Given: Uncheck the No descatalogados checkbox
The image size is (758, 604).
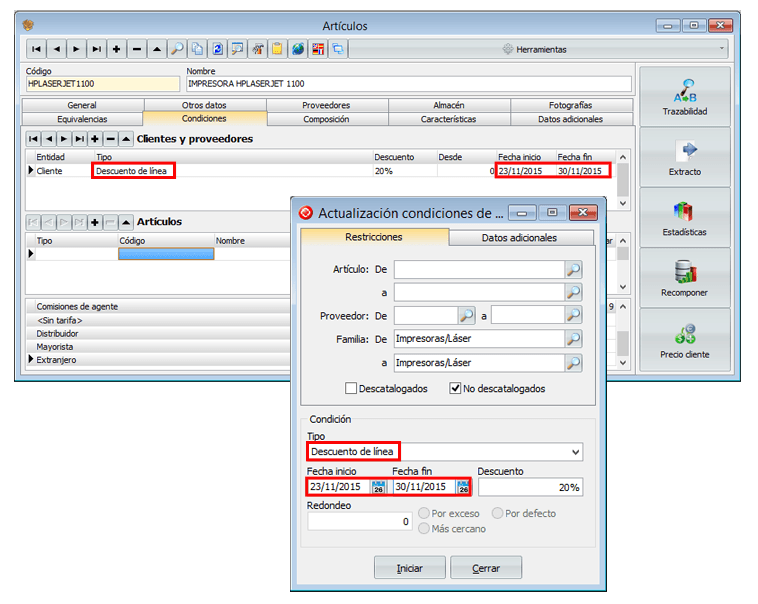Looking at the screenshot, I should point(455,388).
